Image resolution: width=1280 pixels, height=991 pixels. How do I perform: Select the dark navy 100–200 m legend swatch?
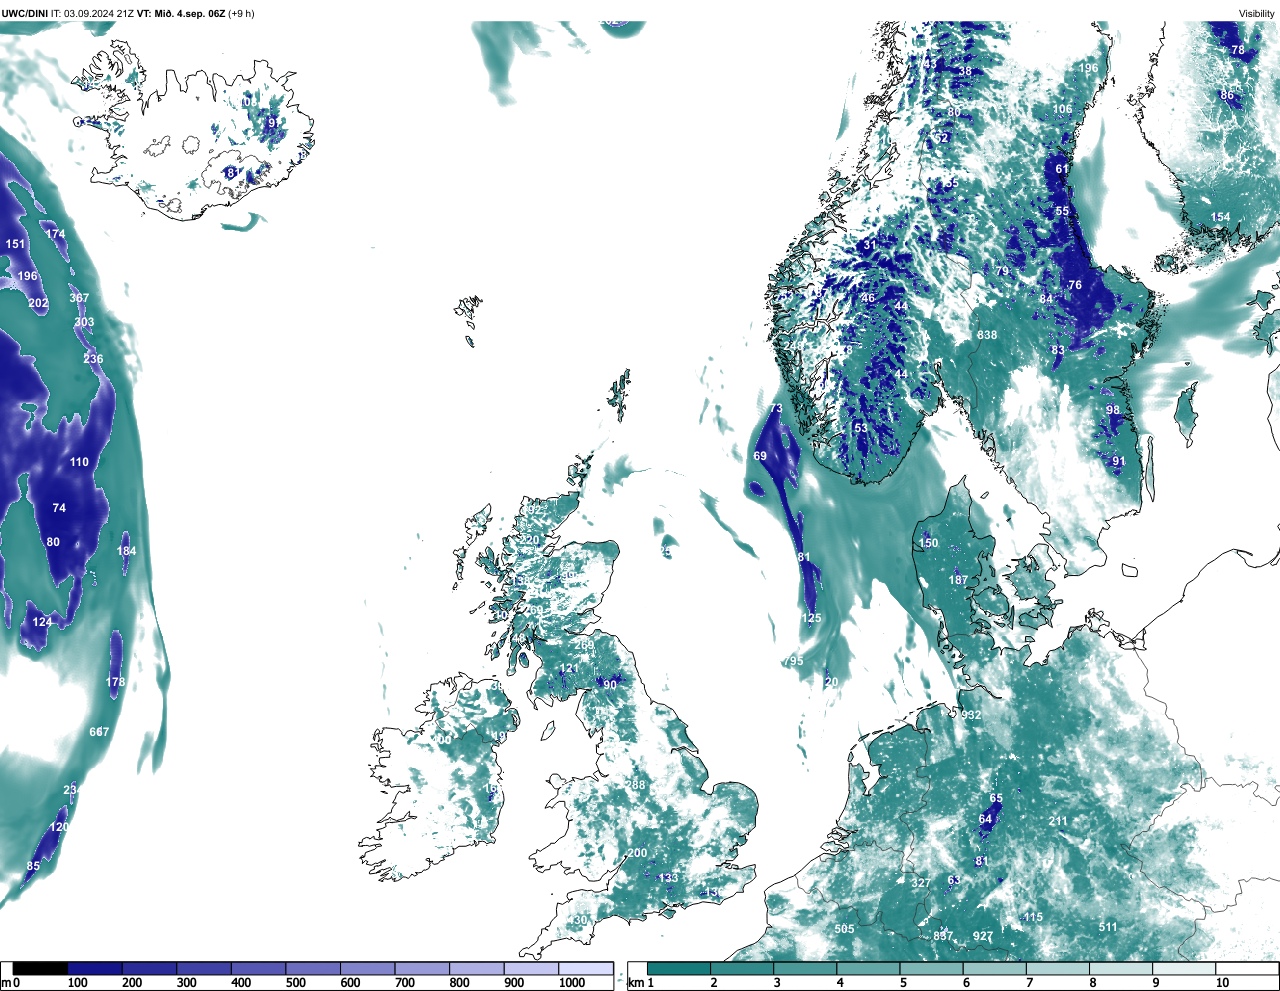tap(95, 969)
